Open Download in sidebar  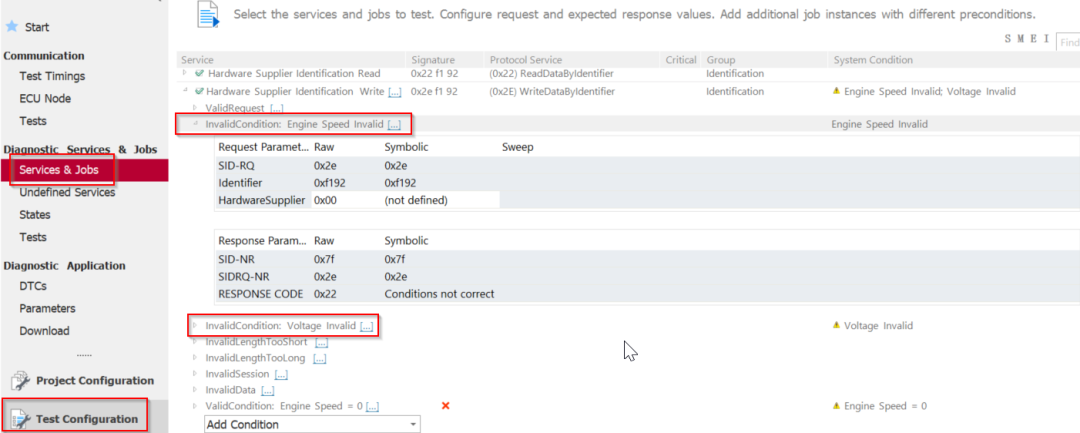coord(45,331)
